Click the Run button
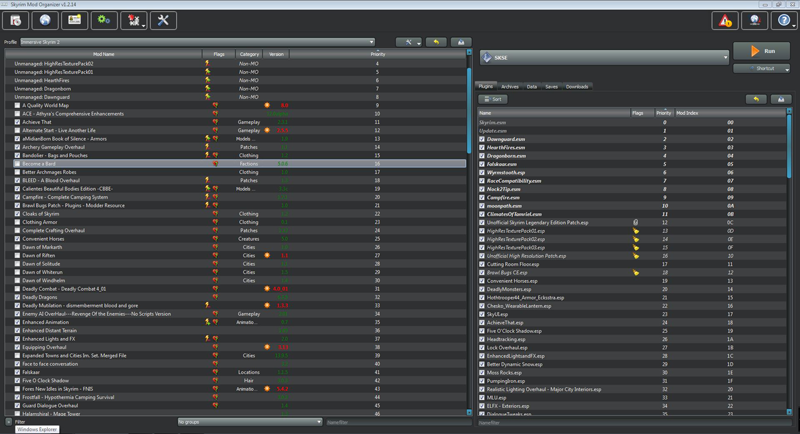Screen dimensions: 800x434 761,50
